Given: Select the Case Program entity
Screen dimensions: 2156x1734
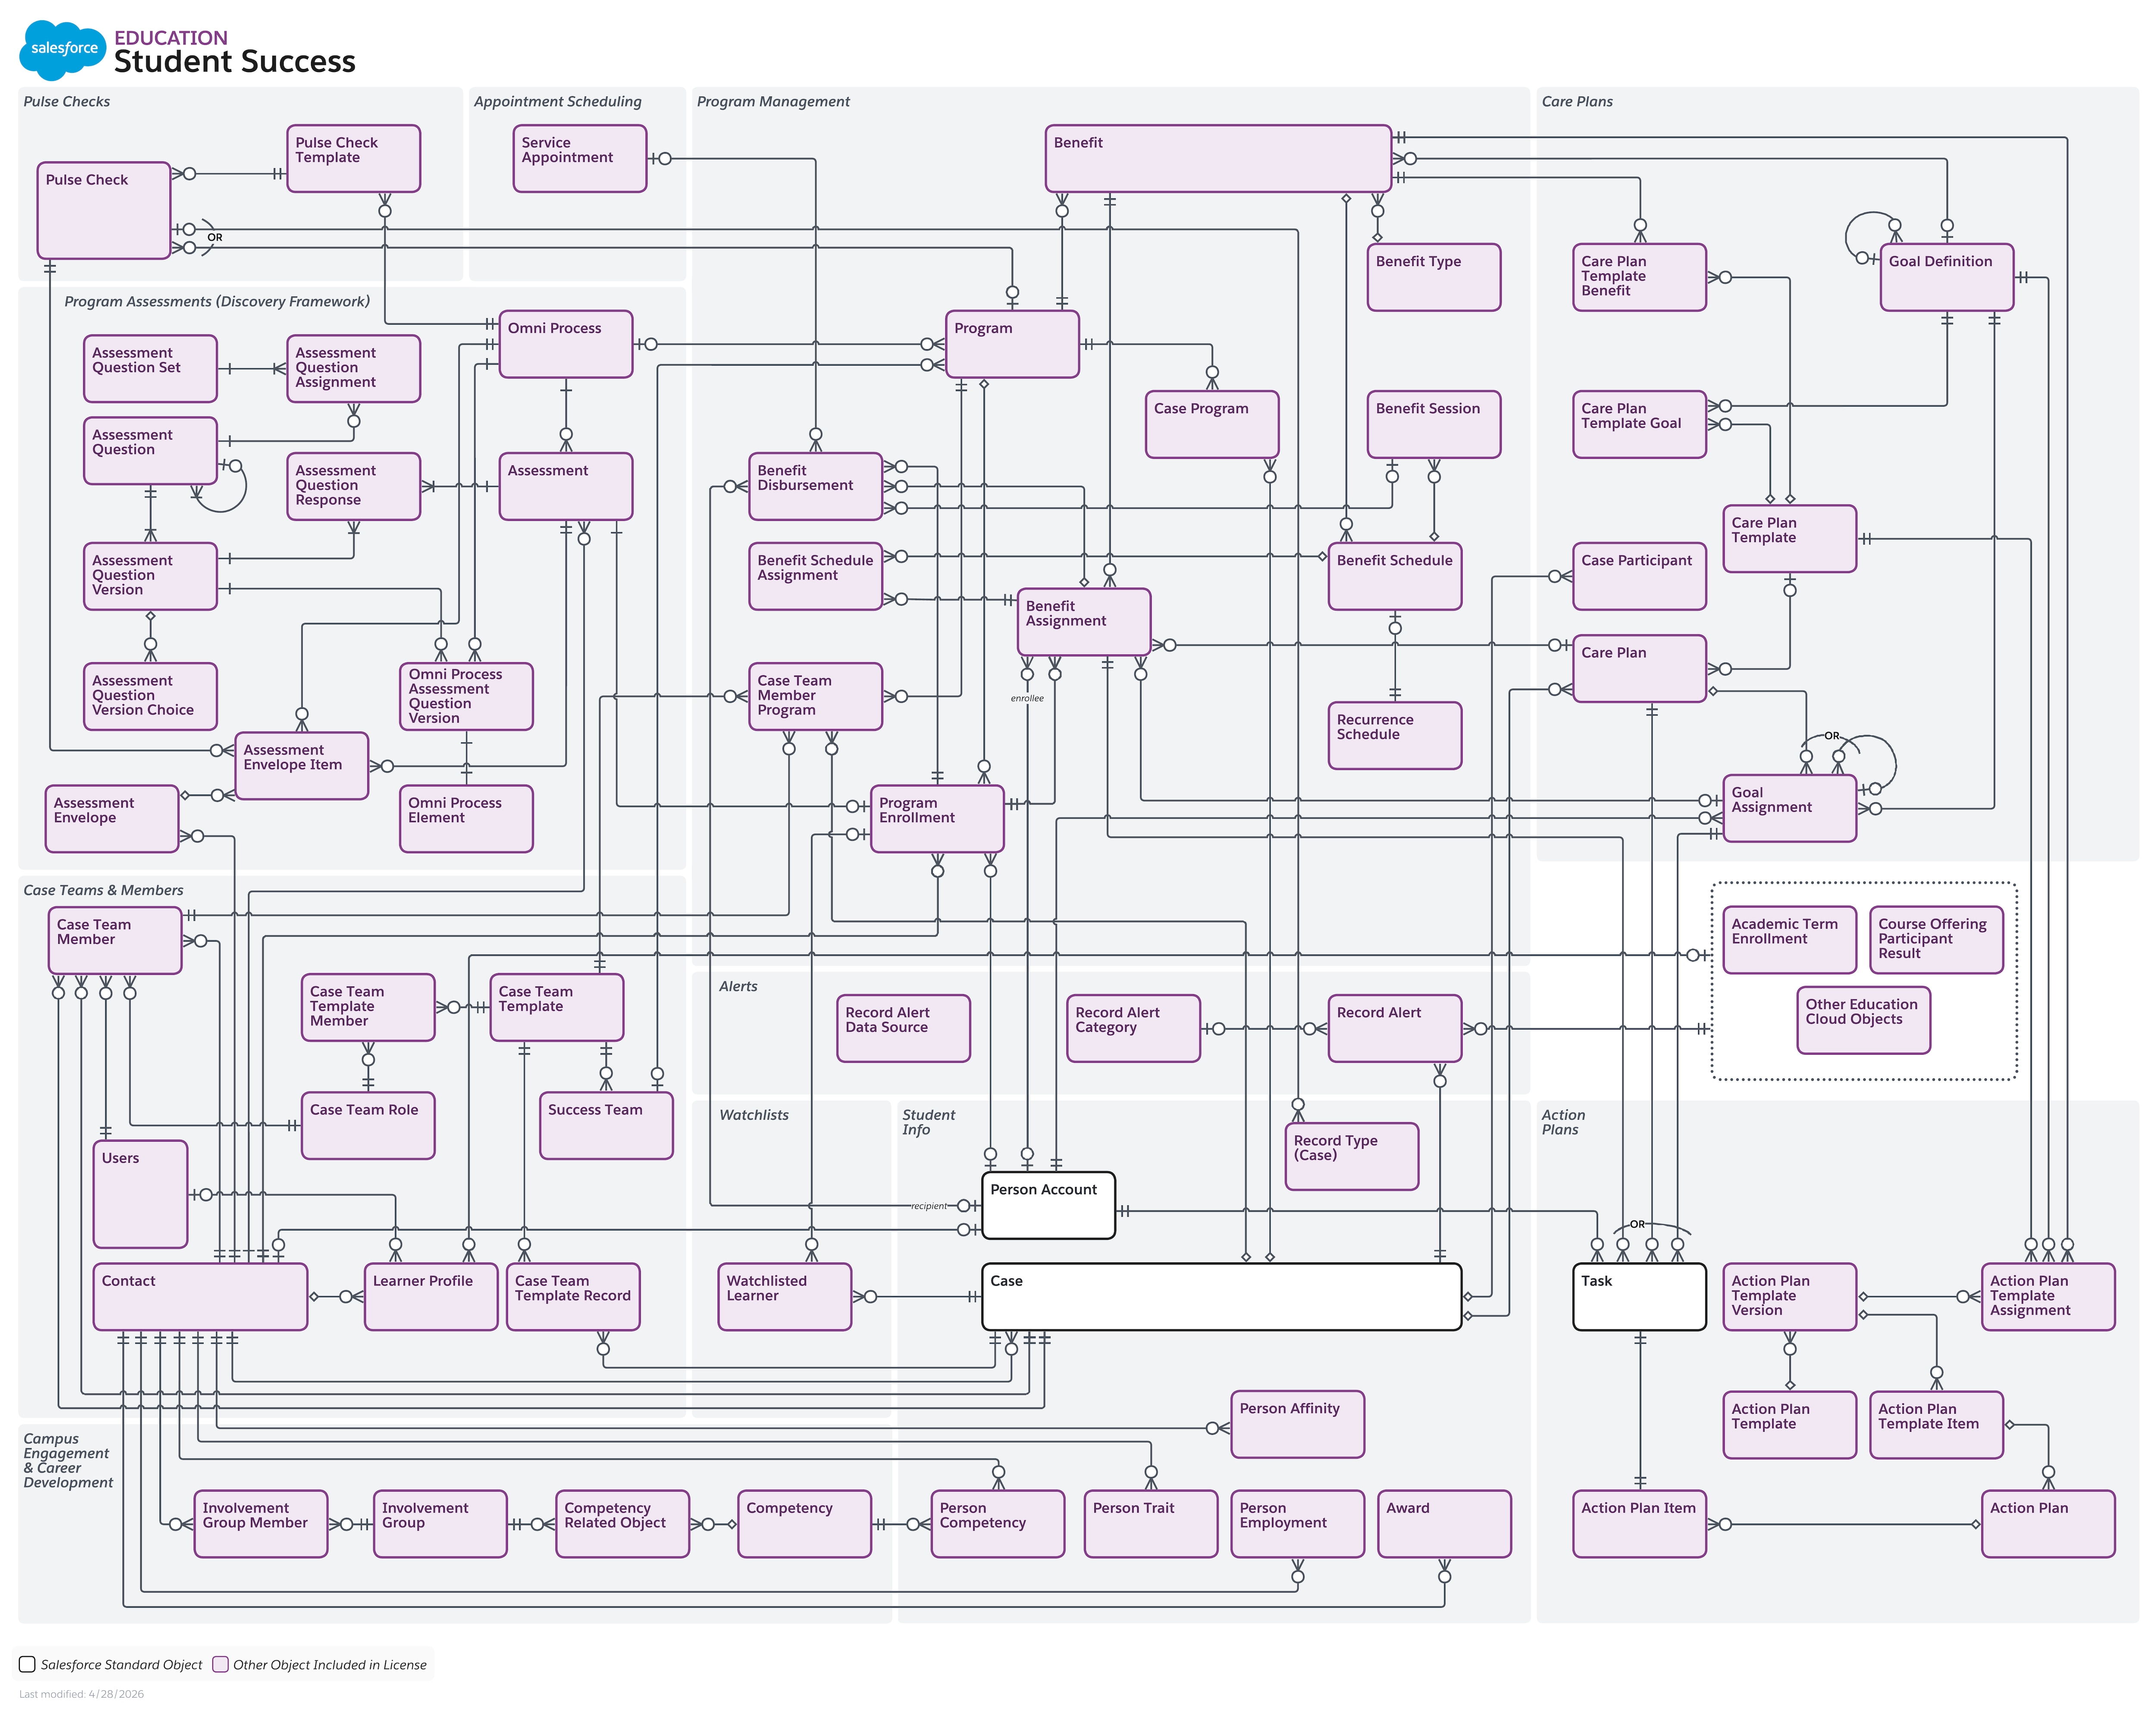Looking at the screenshot, I should [x=1212, y=424].
